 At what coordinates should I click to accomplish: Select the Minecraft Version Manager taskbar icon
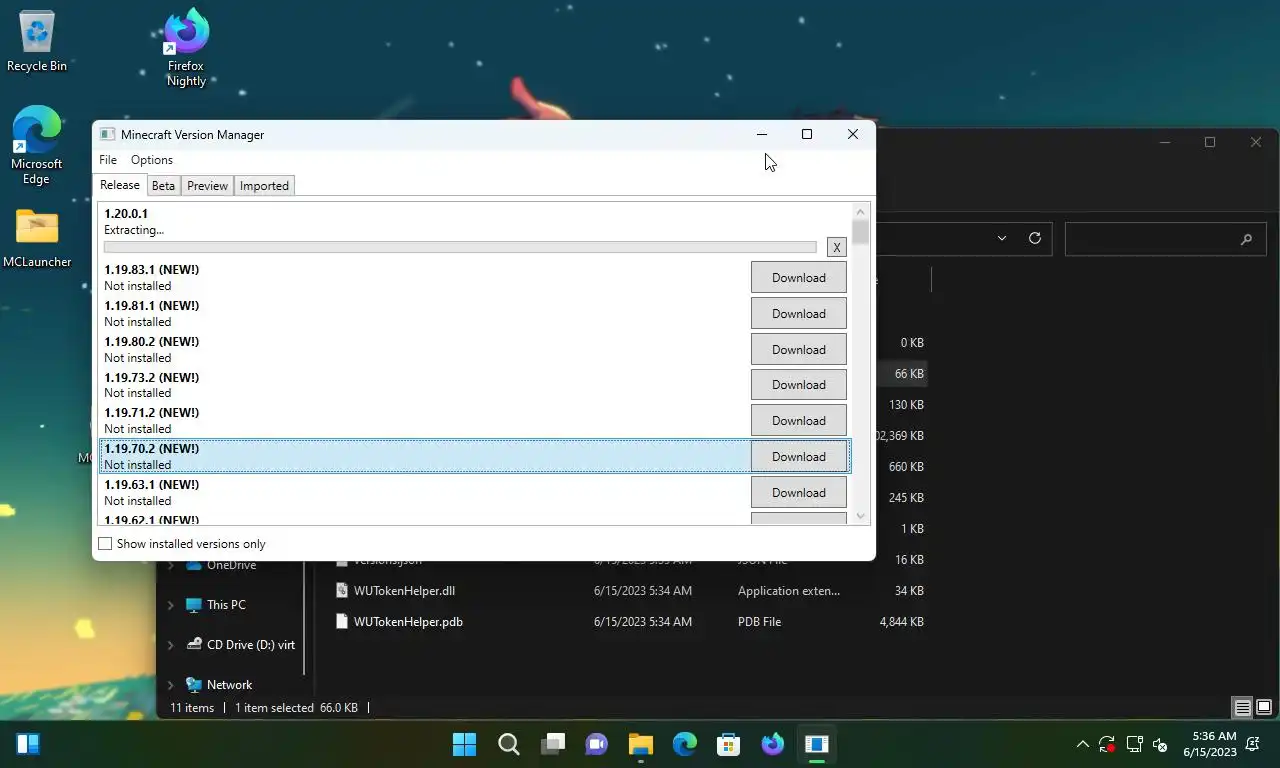817,744
